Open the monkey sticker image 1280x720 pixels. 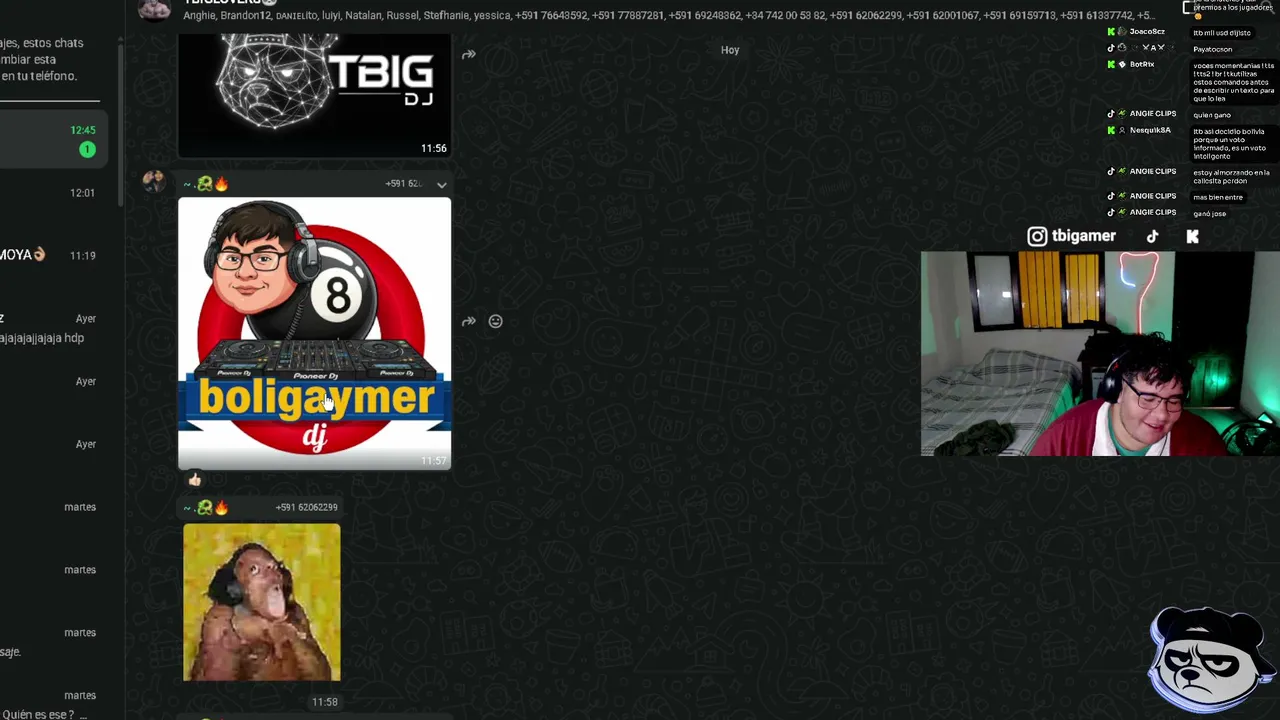coord(262,602)
